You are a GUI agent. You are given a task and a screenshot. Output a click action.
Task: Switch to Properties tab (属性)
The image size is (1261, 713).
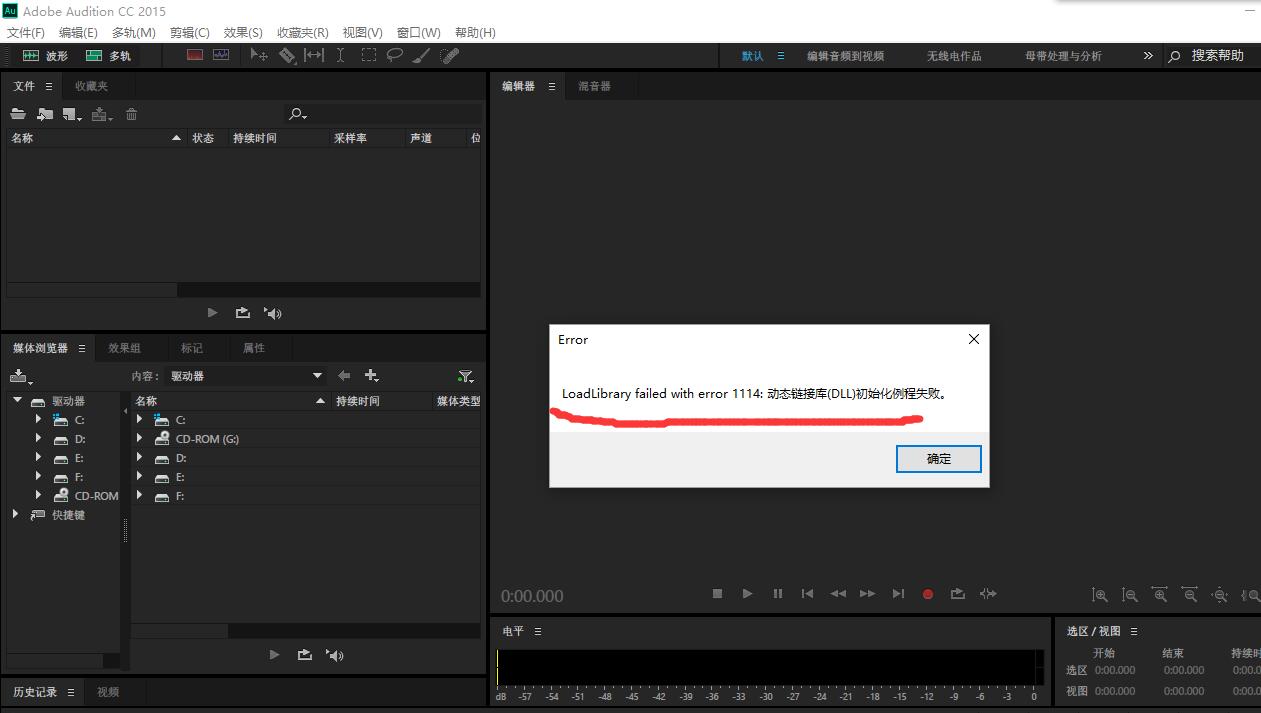254,348
